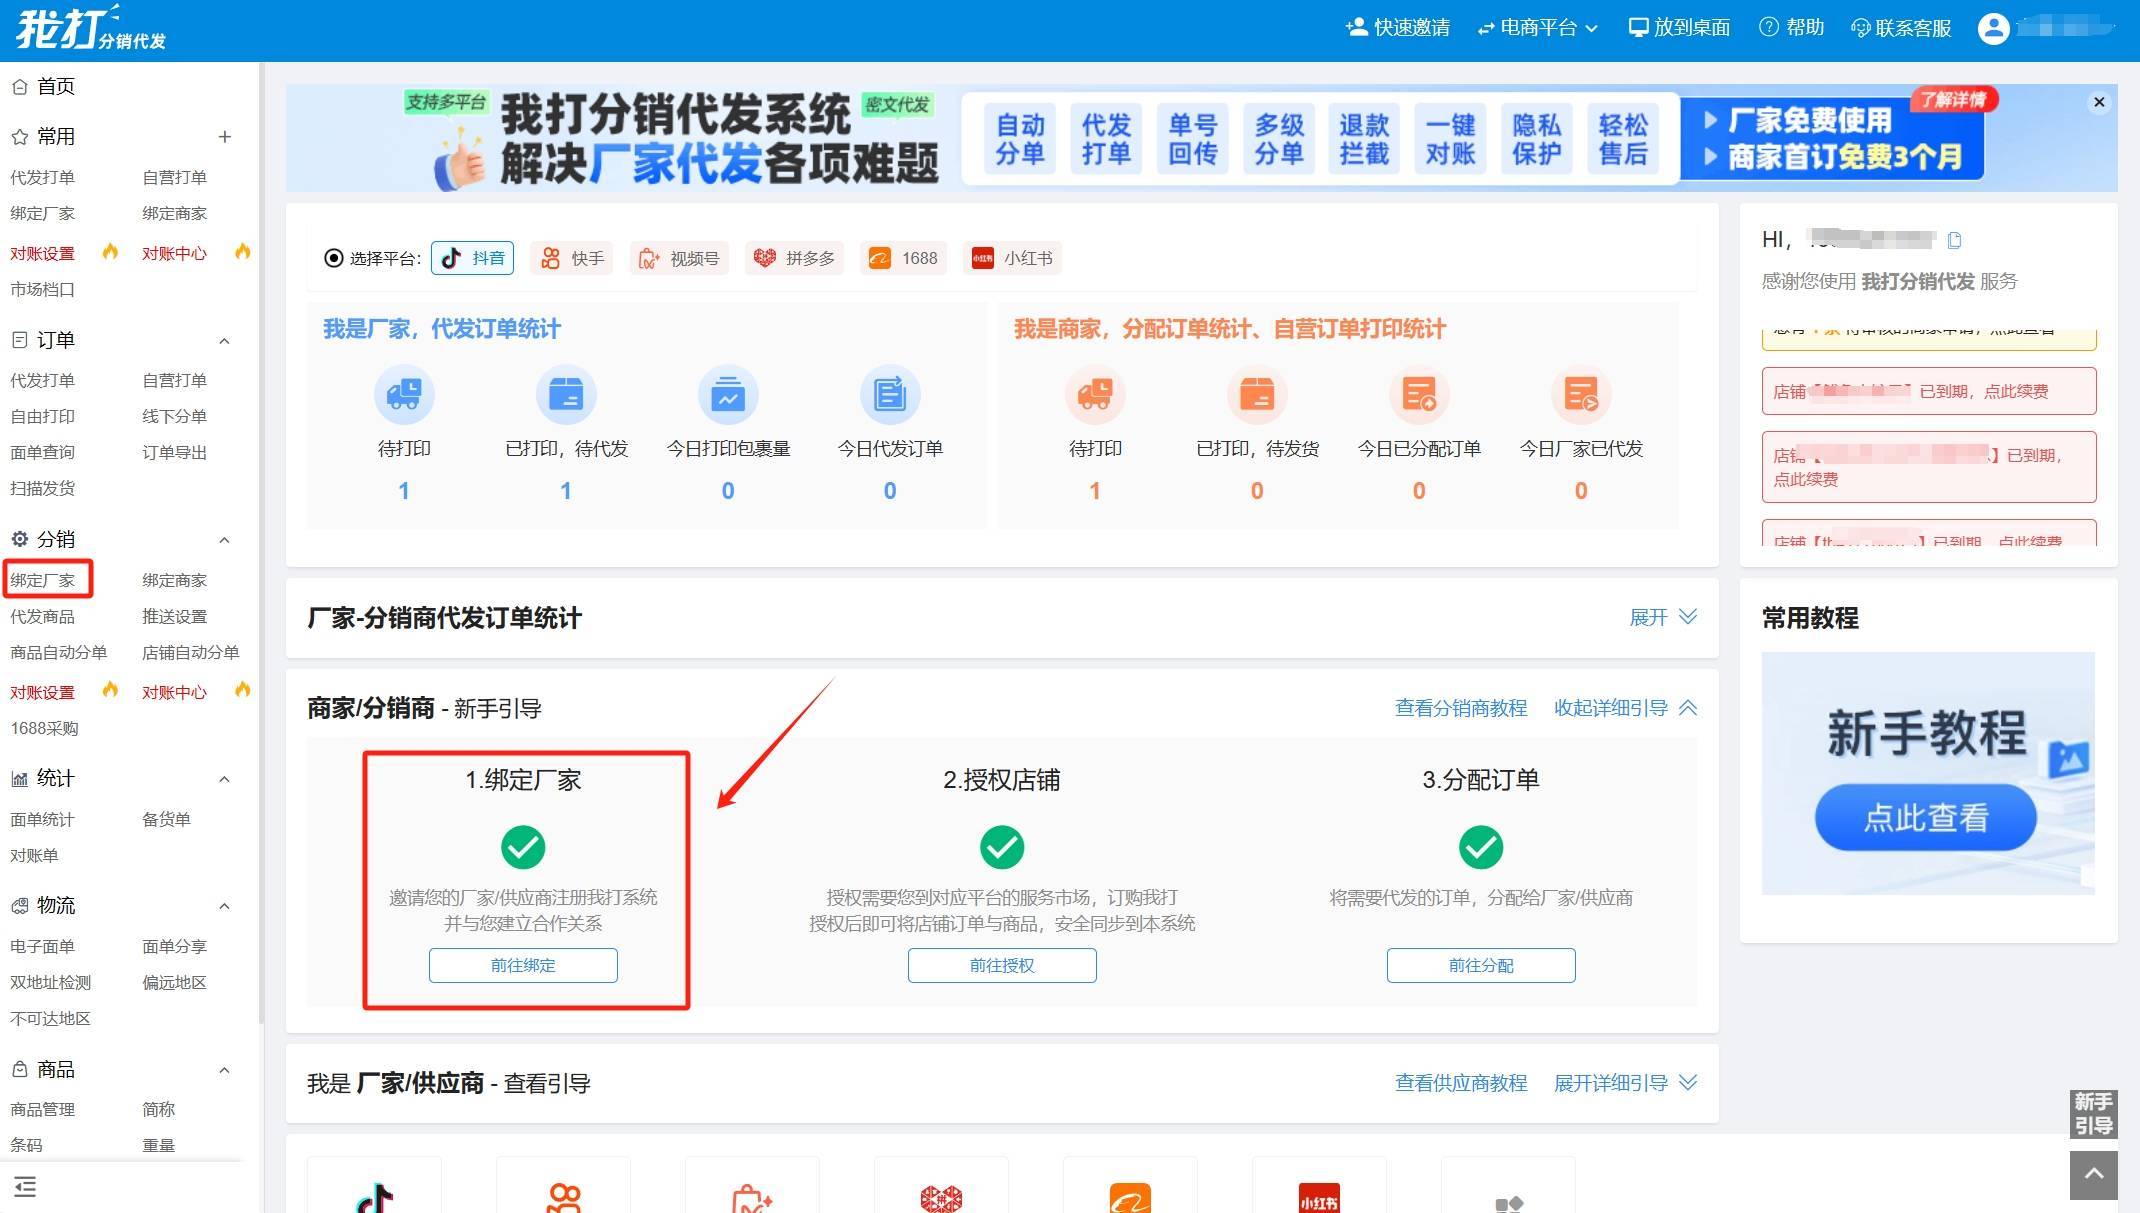Expand 厂家-分销商代发订单统计 with 展开
This screenshot has width=2140, height=1213.
point(1663,617)
